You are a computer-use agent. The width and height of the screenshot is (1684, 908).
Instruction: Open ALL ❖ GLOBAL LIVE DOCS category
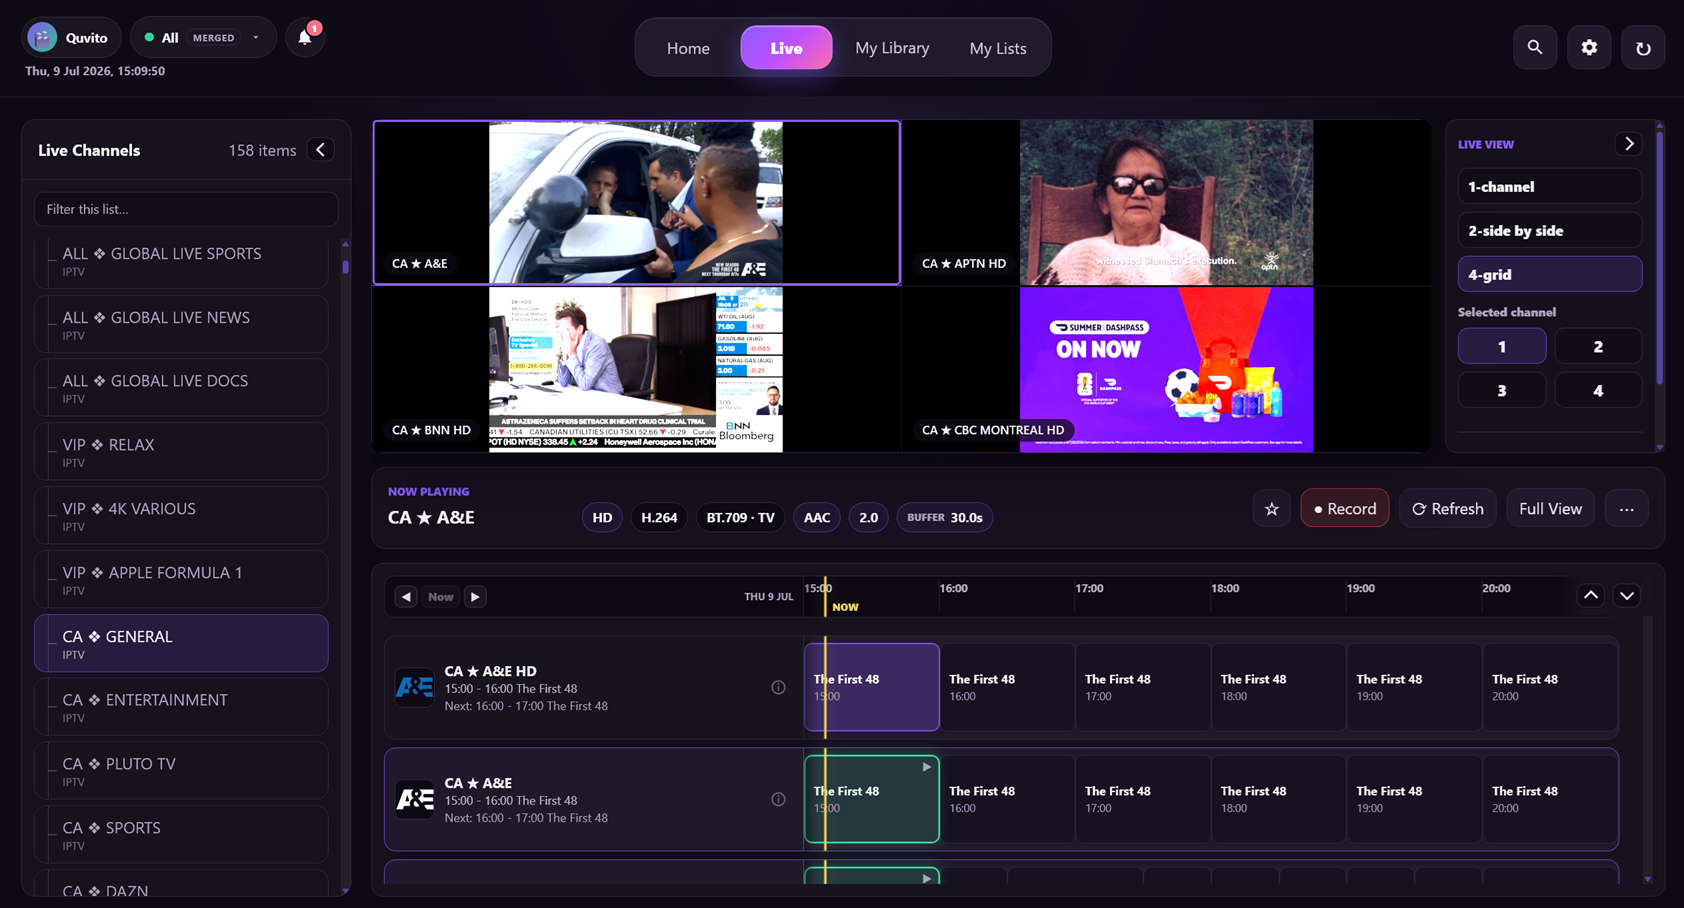click(181, 388)
